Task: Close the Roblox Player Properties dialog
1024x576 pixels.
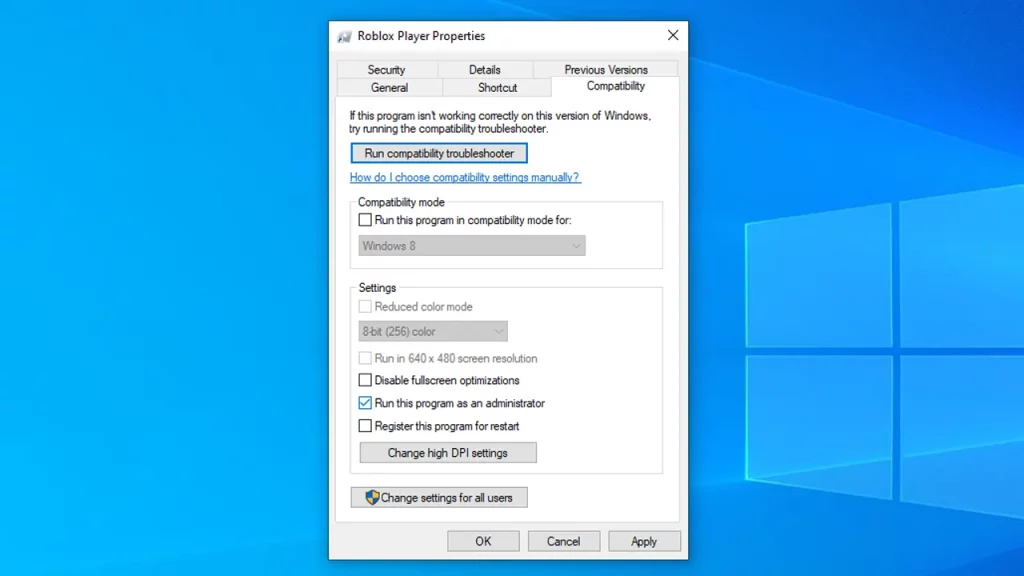Action: pyautogui.click(x=673, y=35)
